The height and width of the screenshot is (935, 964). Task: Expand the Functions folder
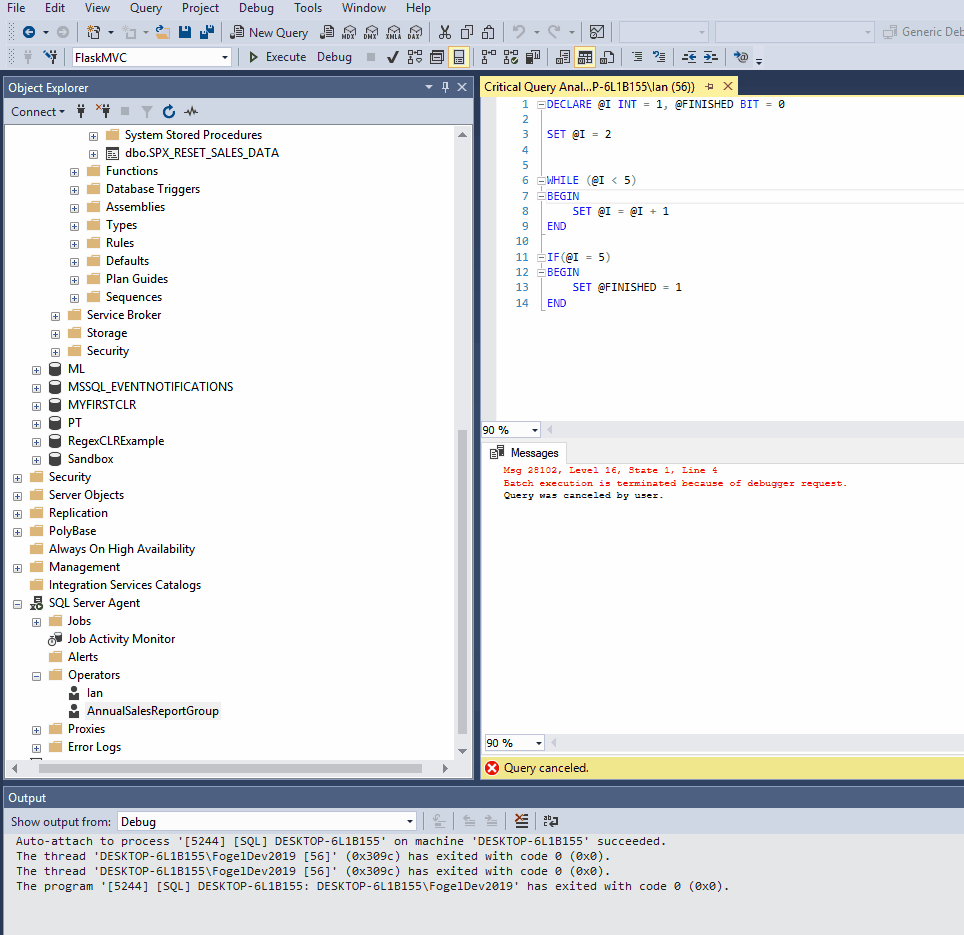coord(74,172)
